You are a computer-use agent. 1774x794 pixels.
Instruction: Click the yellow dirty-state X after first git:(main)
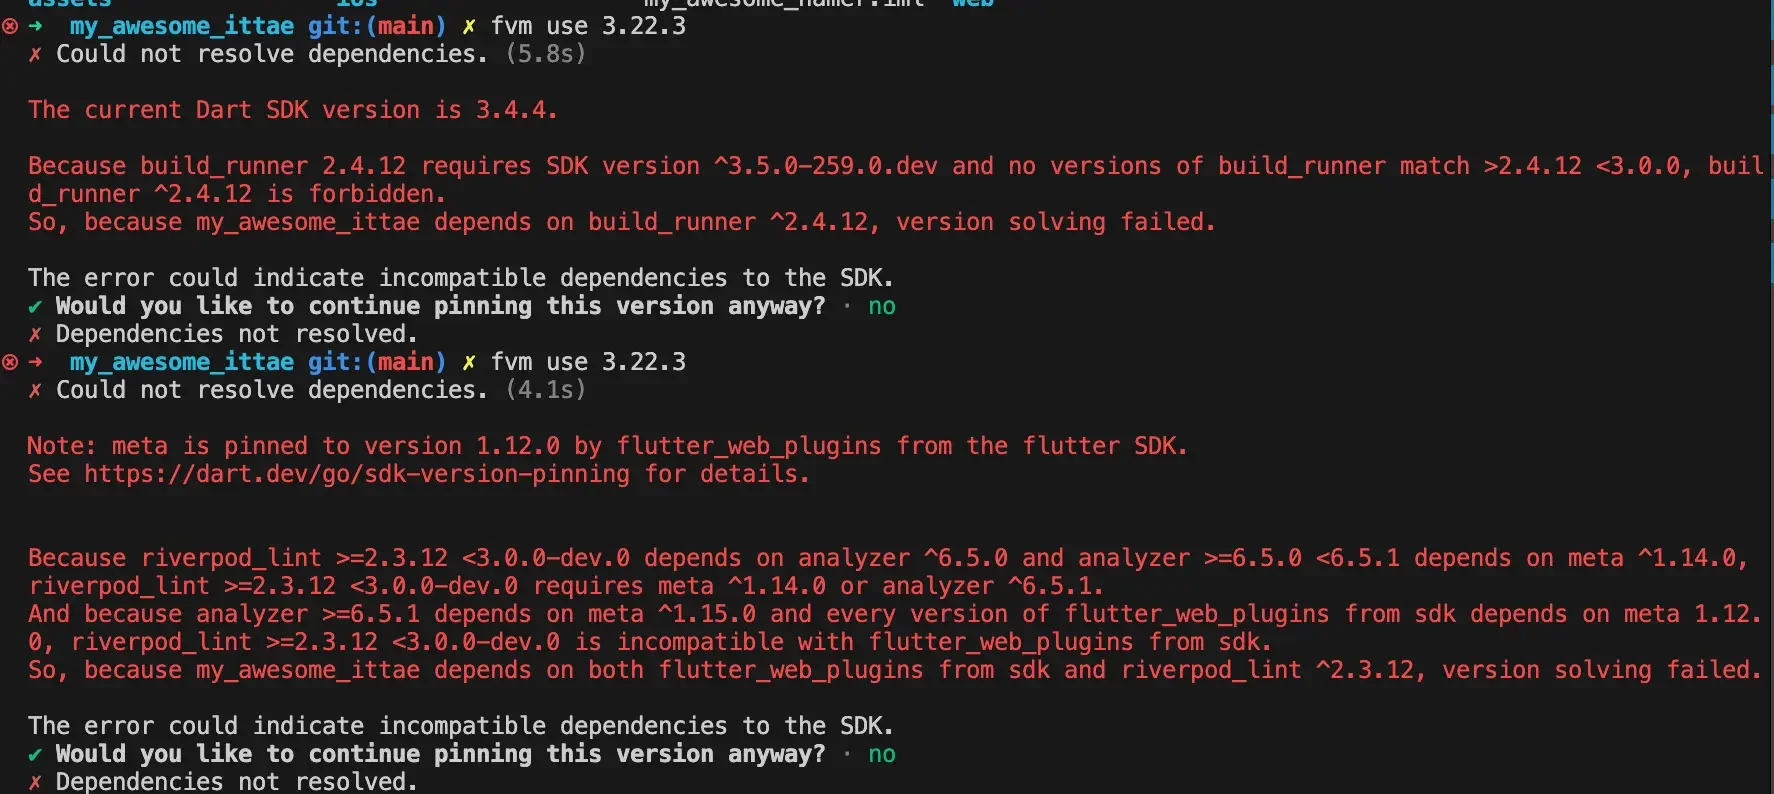click(x=468, y=27)
